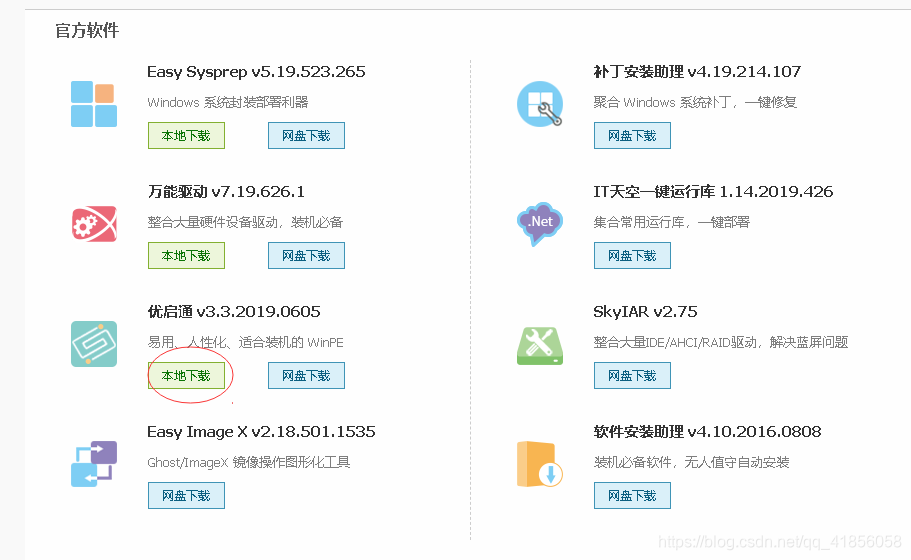Click the 补丁安装助理 wrench icon
This screenshot has width=911, height=560.
click(x=540, y=104)
